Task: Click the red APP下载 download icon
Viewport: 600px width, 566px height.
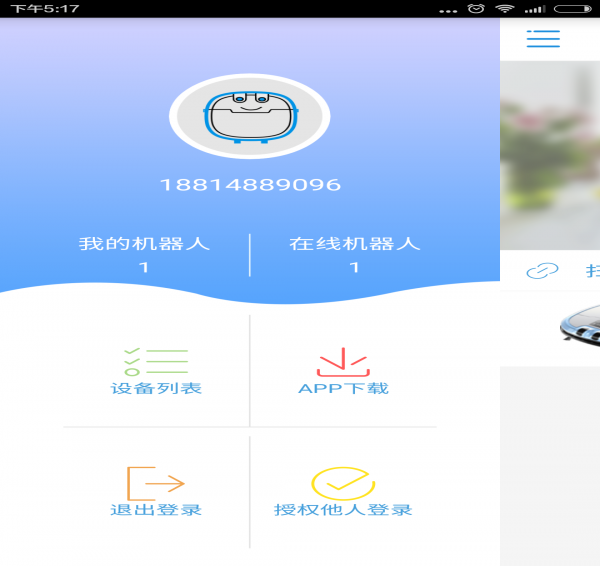Action: (343, 361)
